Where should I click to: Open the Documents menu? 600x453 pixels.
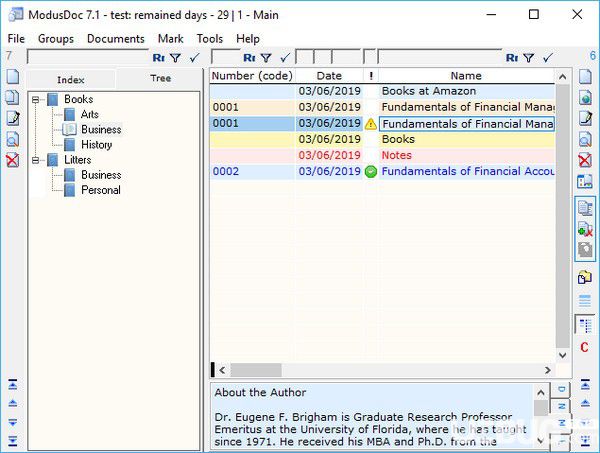116,39
